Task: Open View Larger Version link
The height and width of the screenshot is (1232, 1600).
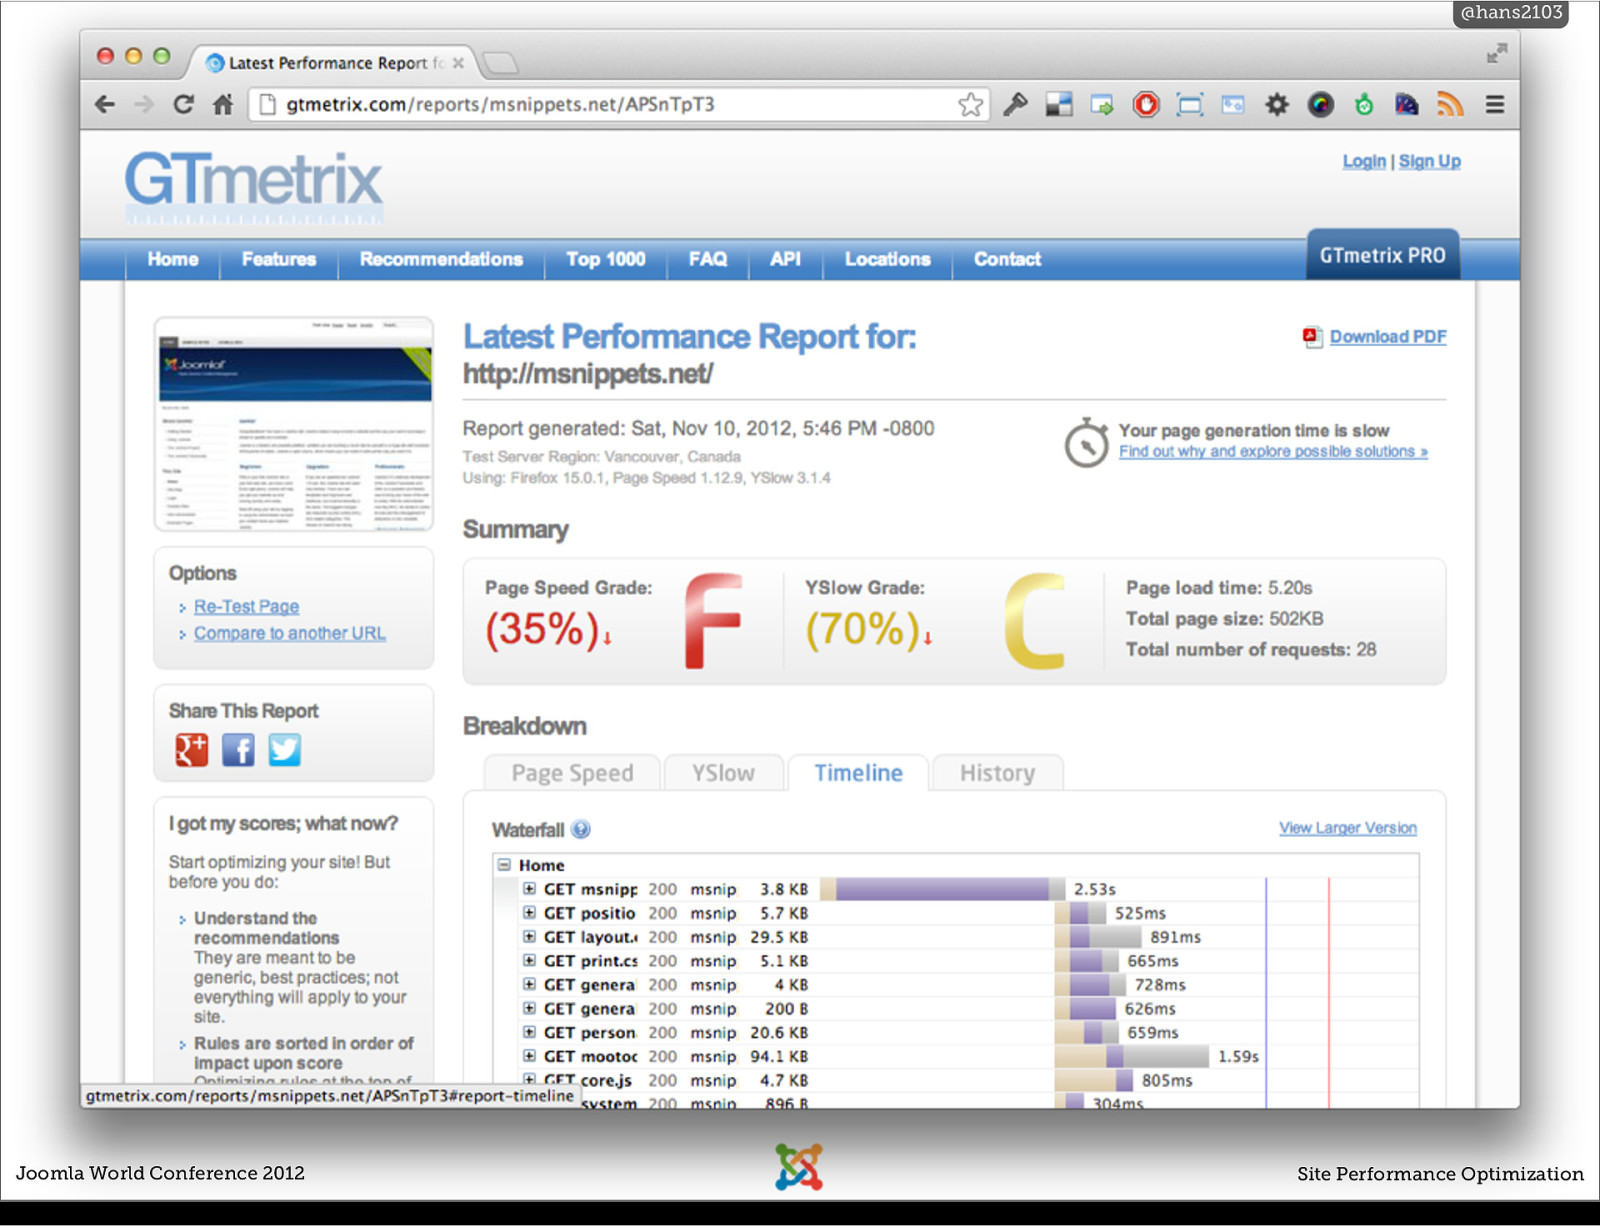Action: [1348, 828]
